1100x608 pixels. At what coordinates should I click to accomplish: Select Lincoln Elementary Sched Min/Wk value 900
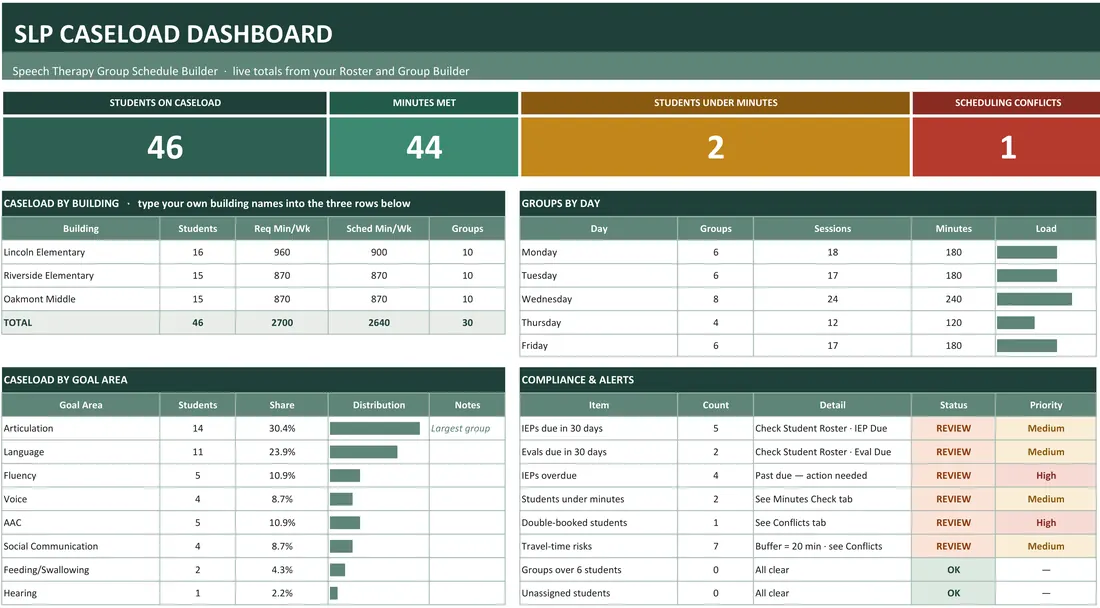[x=379, y=252]
